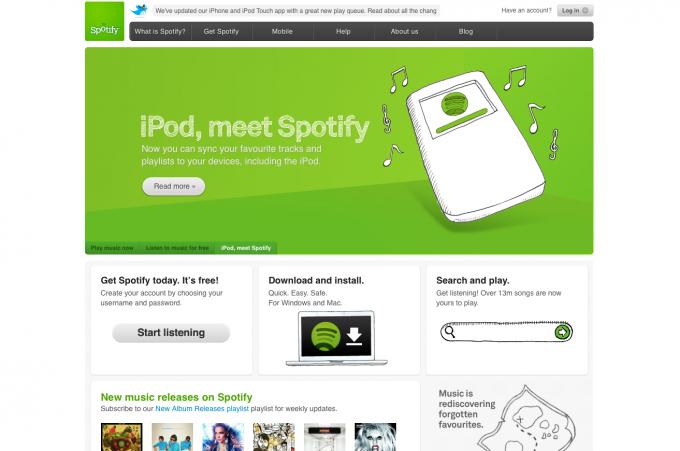Open the Help navigation item
This screenshot has height=451, width=680.
click(343, 32)
